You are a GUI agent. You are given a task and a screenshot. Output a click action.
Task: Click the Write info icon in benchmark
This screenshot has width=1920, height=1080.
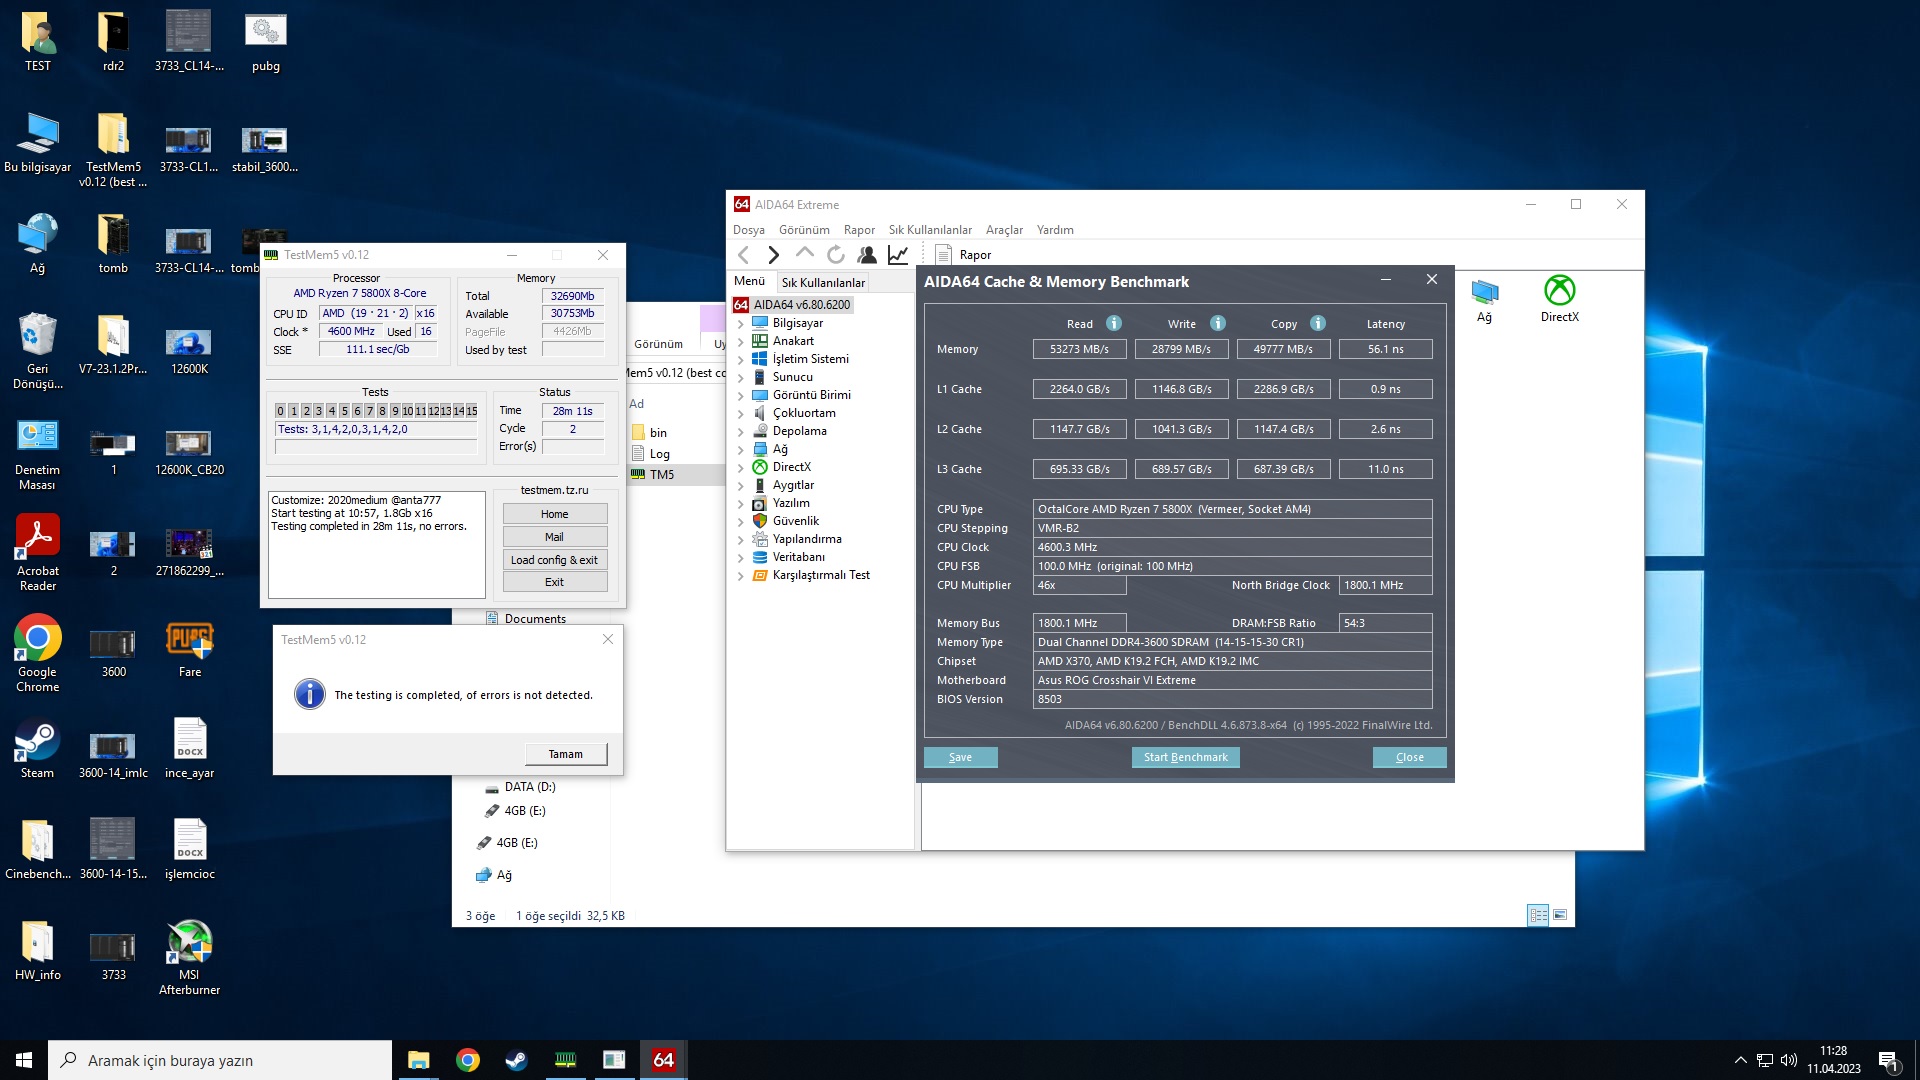[x=1218, y=323]
